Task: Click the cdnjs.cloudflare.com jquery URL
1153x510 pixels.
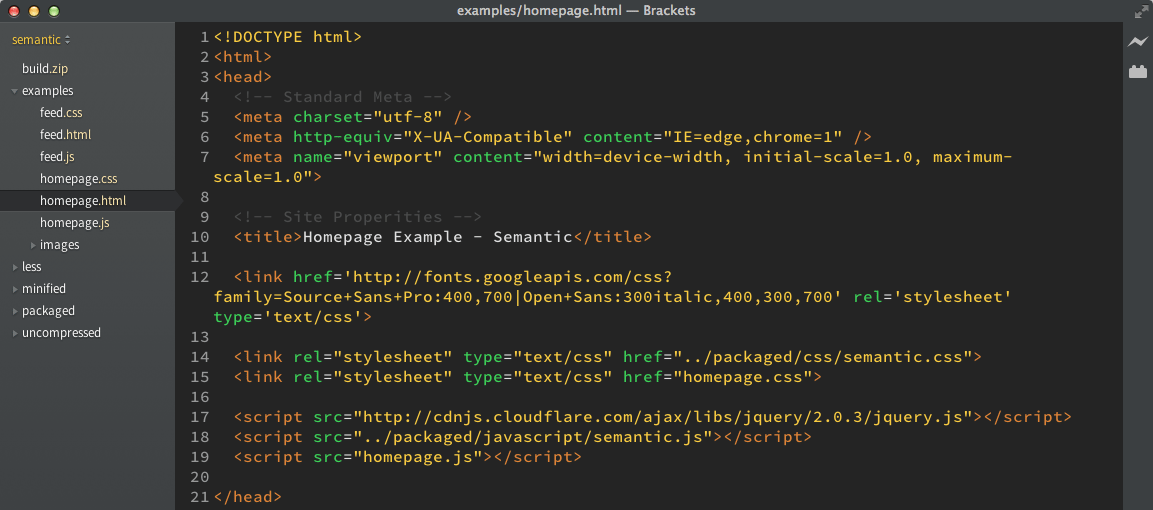Action: [663, 417]
